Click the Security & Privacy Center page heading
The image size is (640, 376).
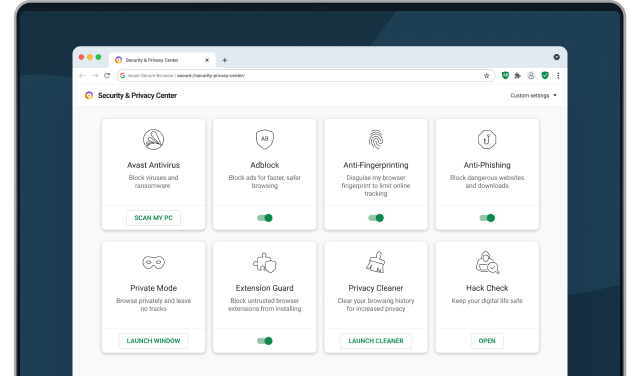pyautogui.click(x=137, y=96)
